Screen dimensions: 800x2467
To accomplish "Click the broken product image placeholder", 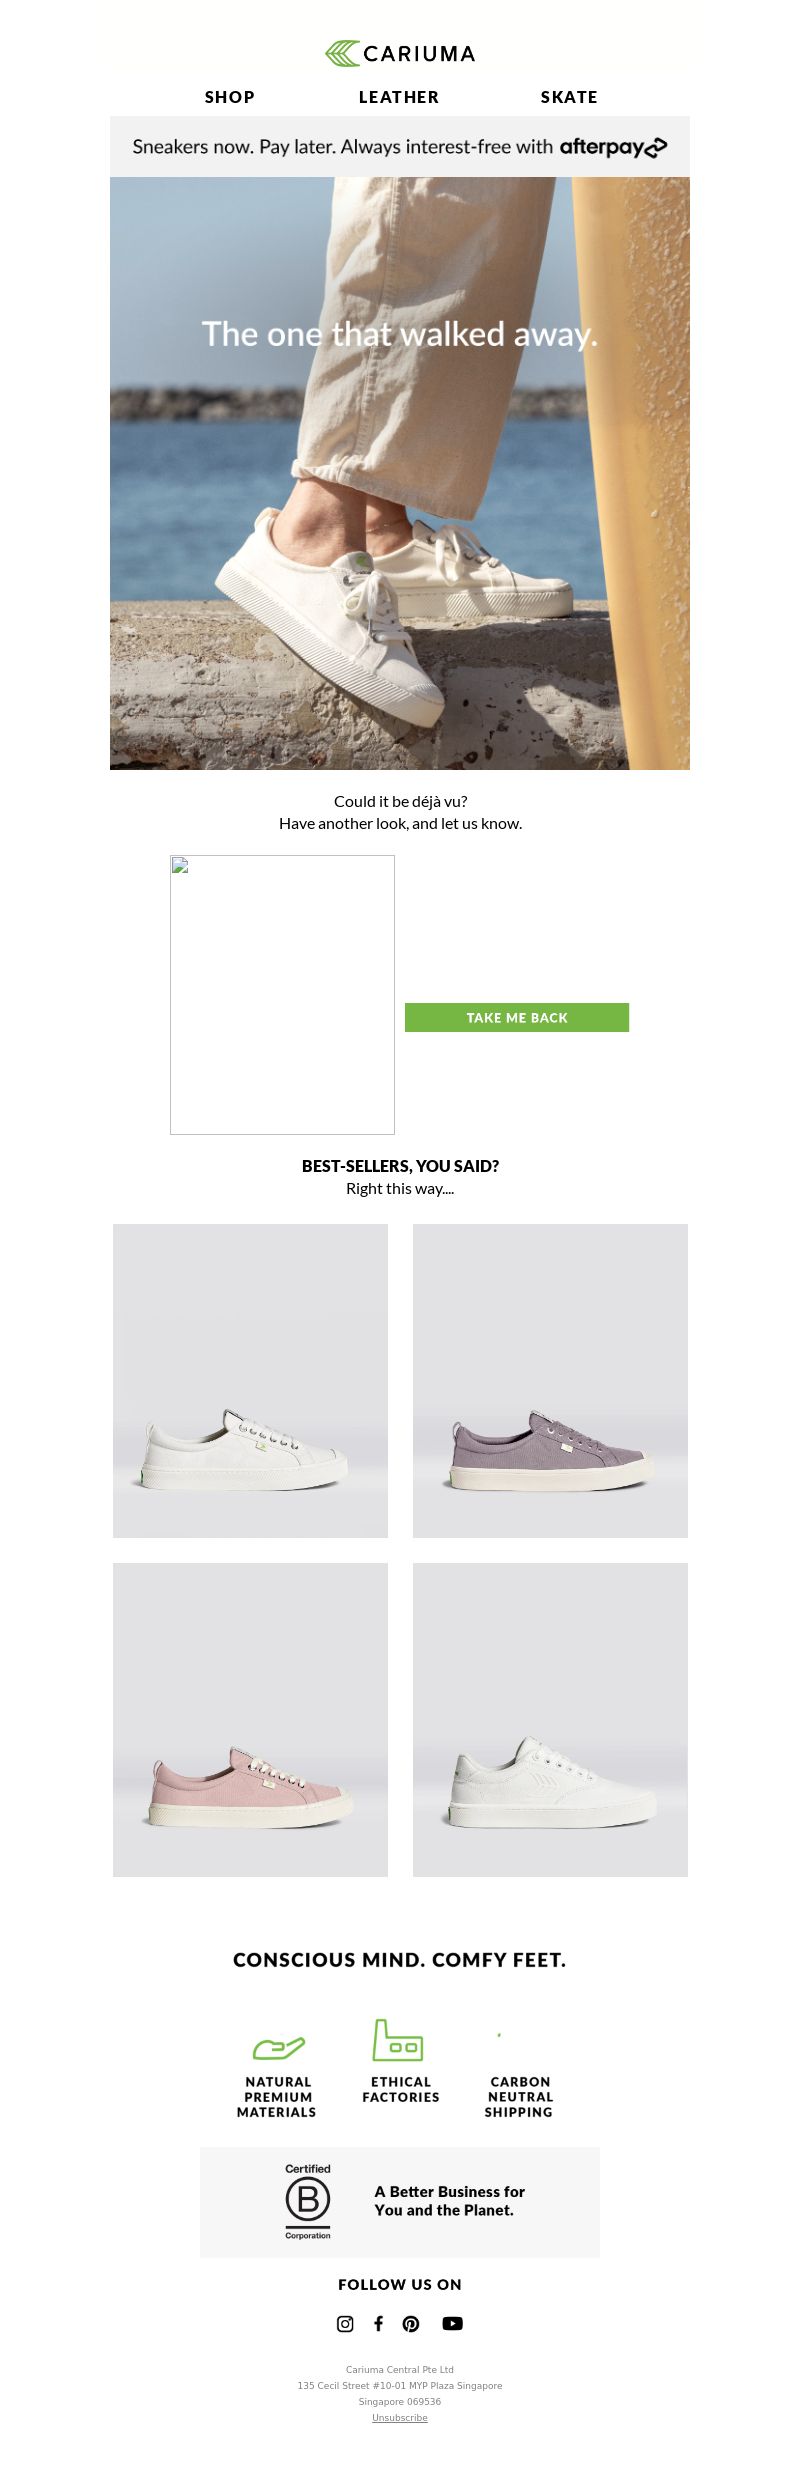I will pos(282,995).
